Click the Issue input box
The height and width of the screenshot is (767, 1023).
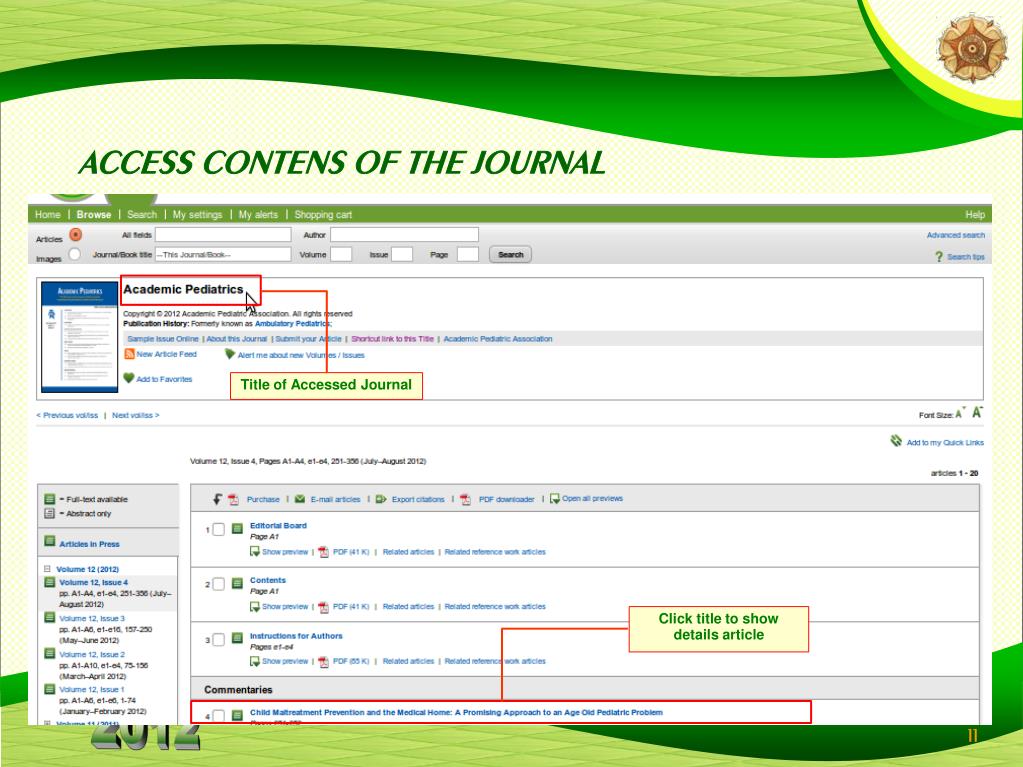[402, 254]
